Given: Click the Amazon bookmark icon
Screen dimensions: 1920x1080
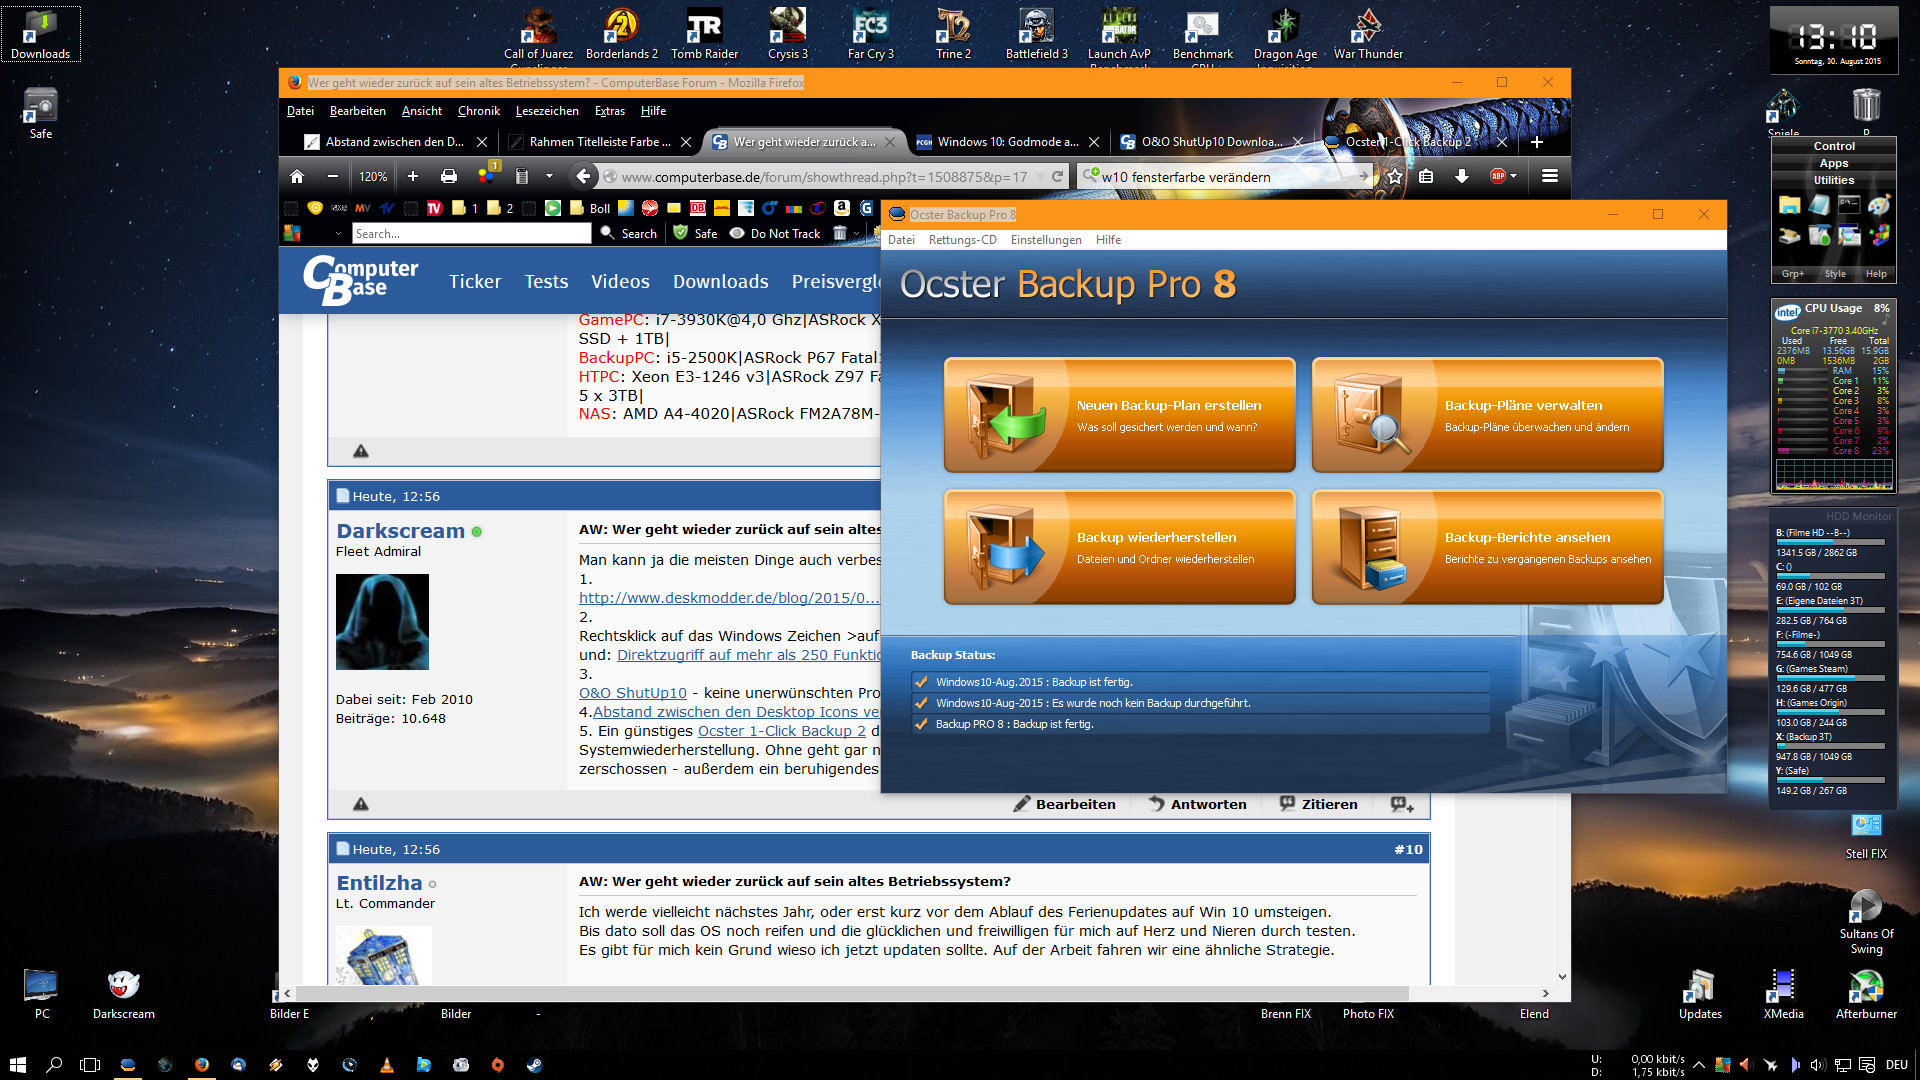Looking at the screenshot, I should [x=842, y=208].
